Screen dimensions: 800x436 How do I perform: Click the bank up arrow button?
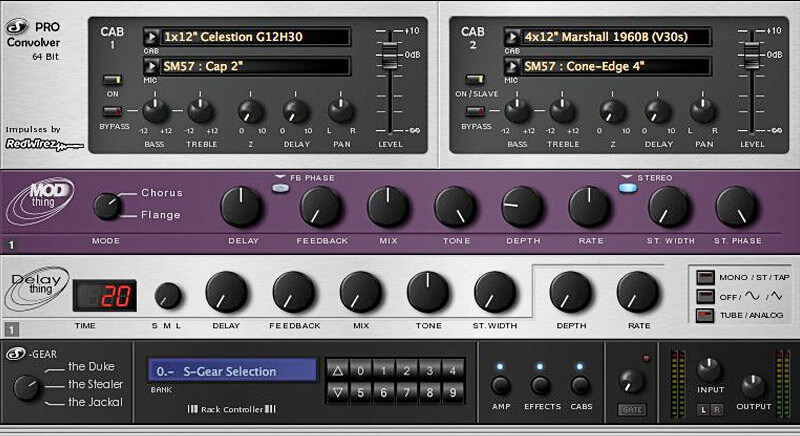pyautogui.click(x=337, y=371)
